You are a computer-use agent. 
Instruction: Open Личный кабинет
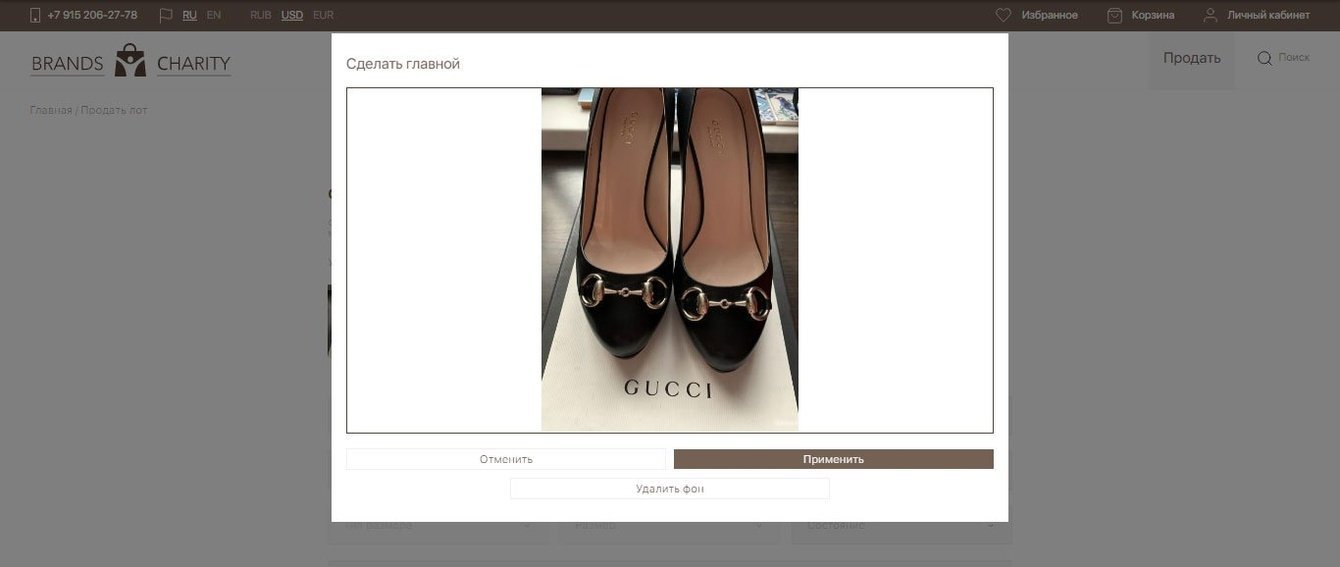click(x=1268, y=15)
